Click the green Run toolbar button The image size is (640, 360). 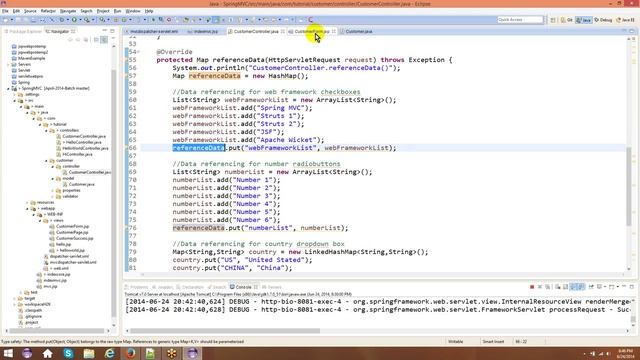[x=74, y=20]
